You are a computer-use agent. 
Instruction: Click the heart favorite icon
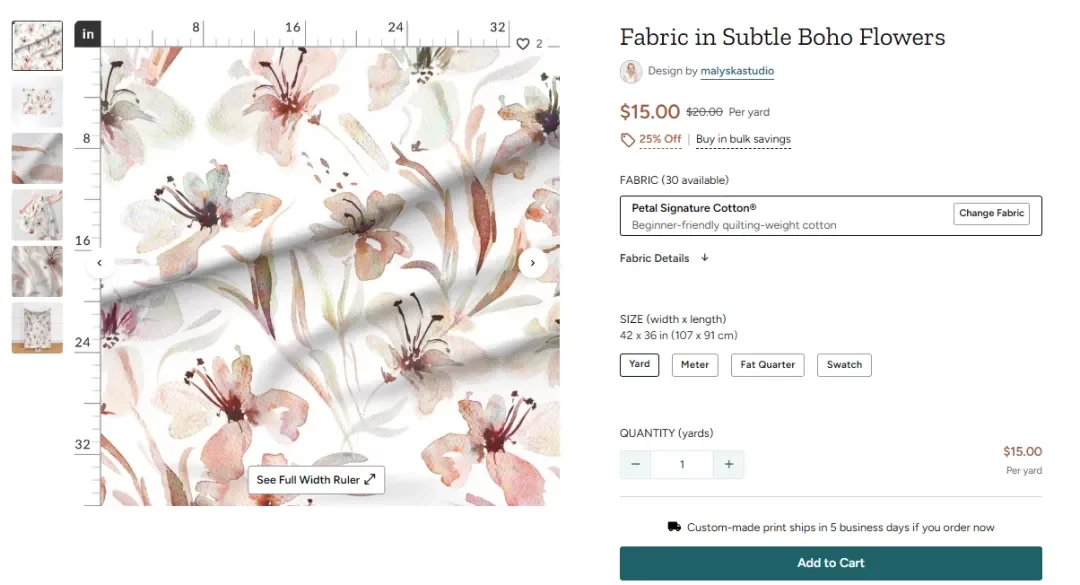point(522,44)
